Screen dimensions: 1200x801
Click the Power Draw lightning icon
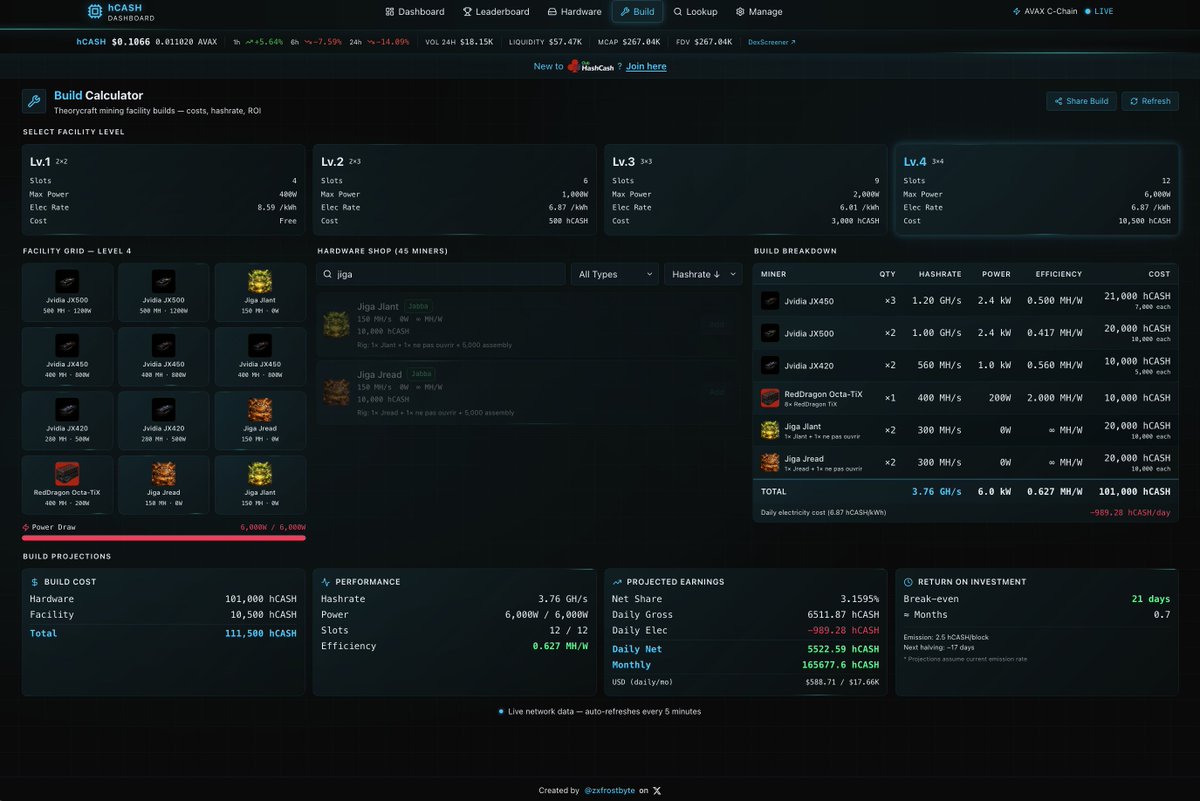click(x=26, y=527)
